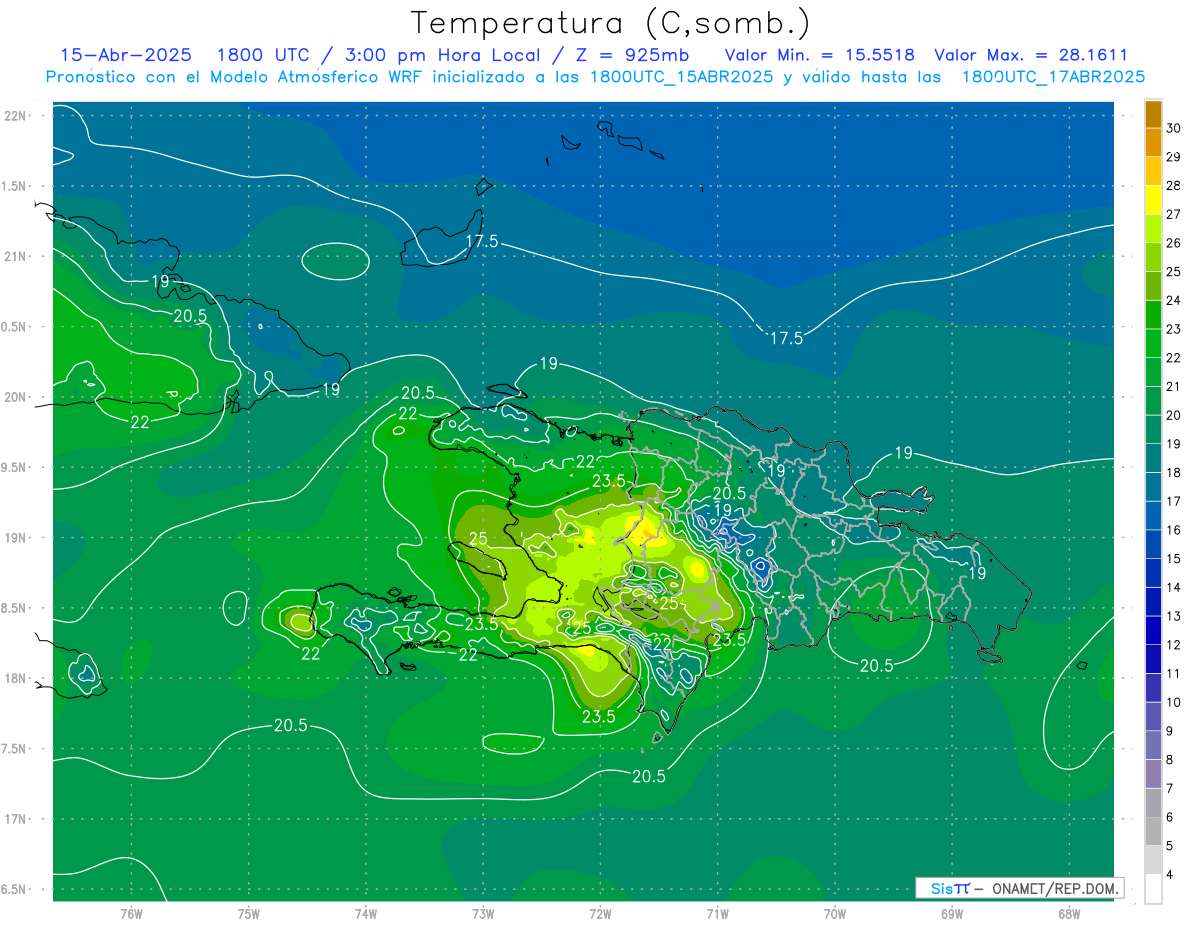Select the gray color bar segment between 5 and 6
This screenshot has width=1200, height=927.
[x=1153, y=832]
